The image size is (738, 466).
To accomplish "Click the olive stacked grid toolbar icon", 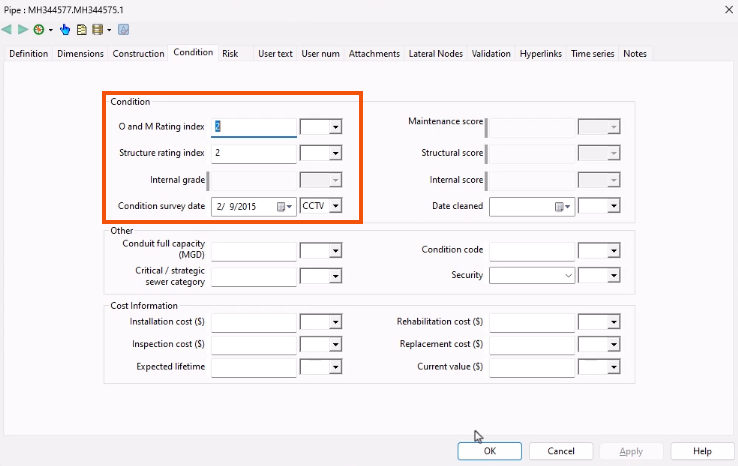I will 97,30.
